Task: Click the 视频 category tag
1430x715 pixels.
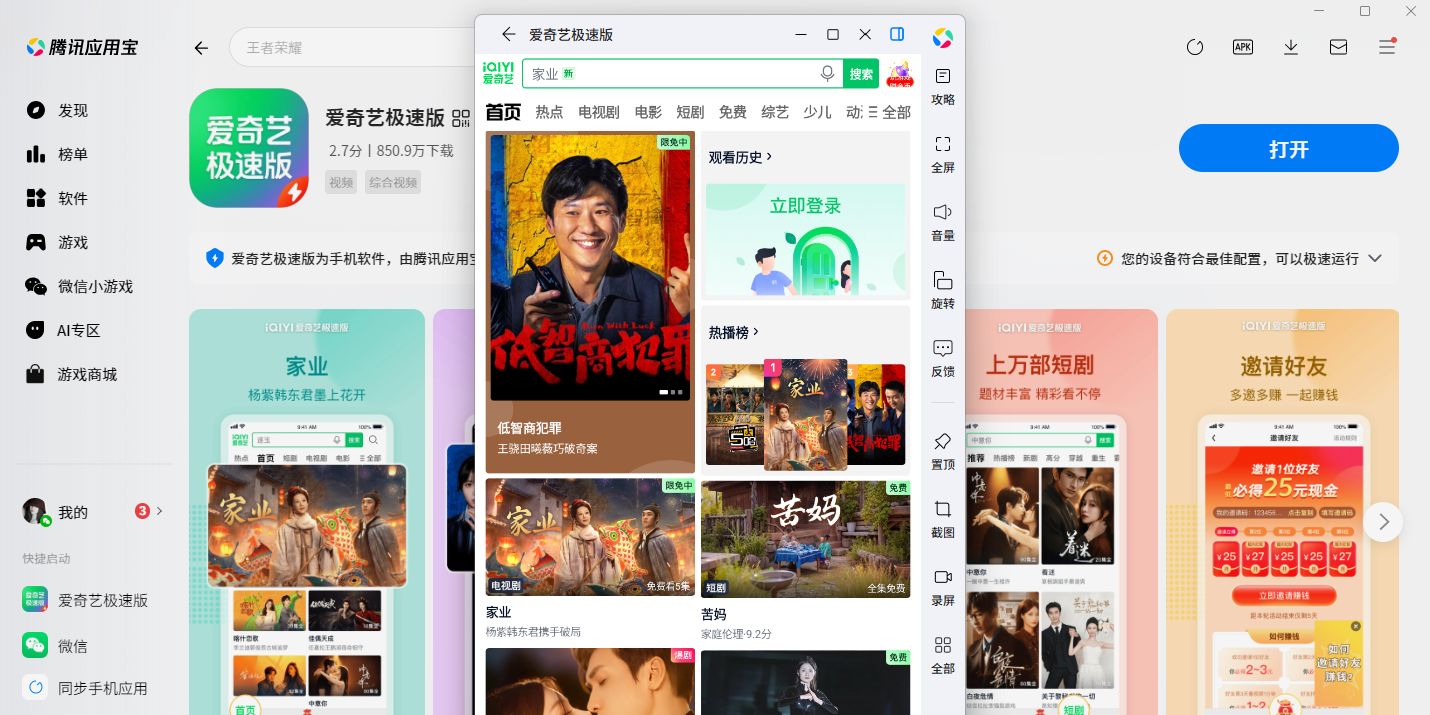Action: tap(342, 182)
